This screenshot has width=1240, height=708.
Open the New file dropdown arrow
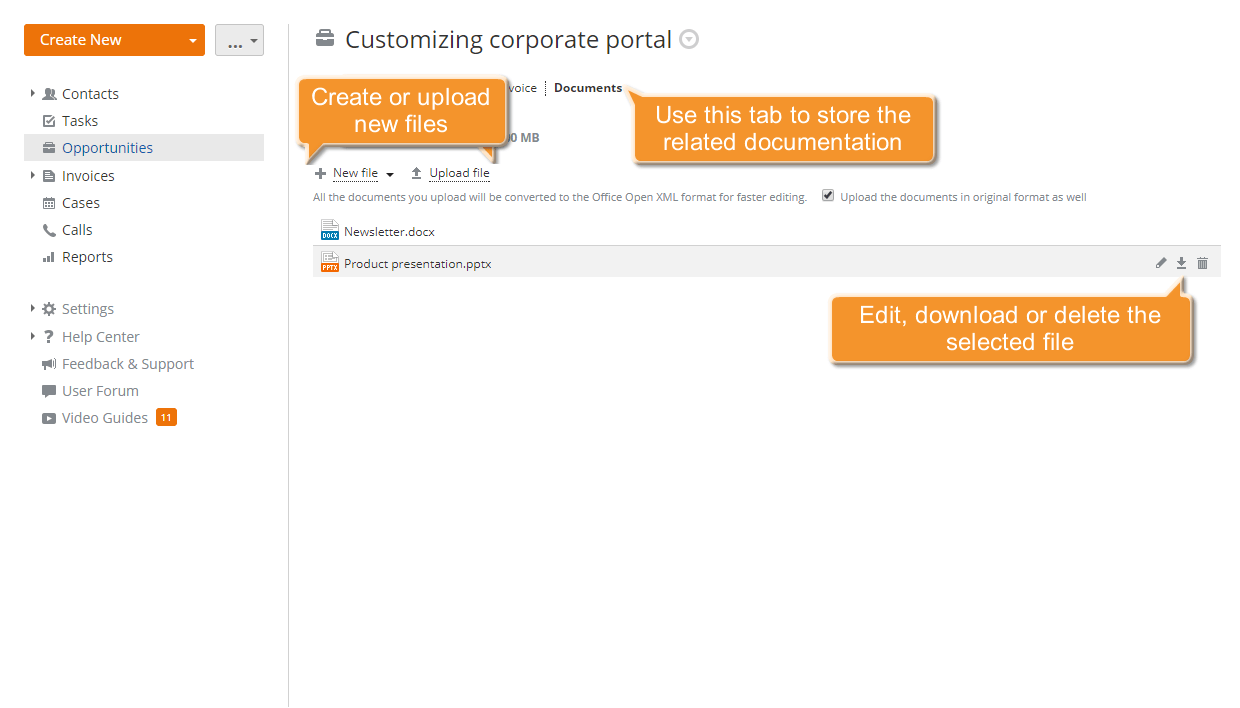(x=390, y=173)
